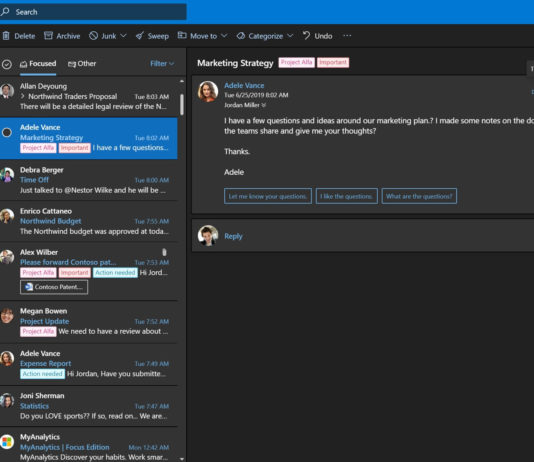The width and height of the screenshot is (534, 462).
Task: Open Debra Berger's Time Off email
Action: pyautogui.click(x=89, y=180)
